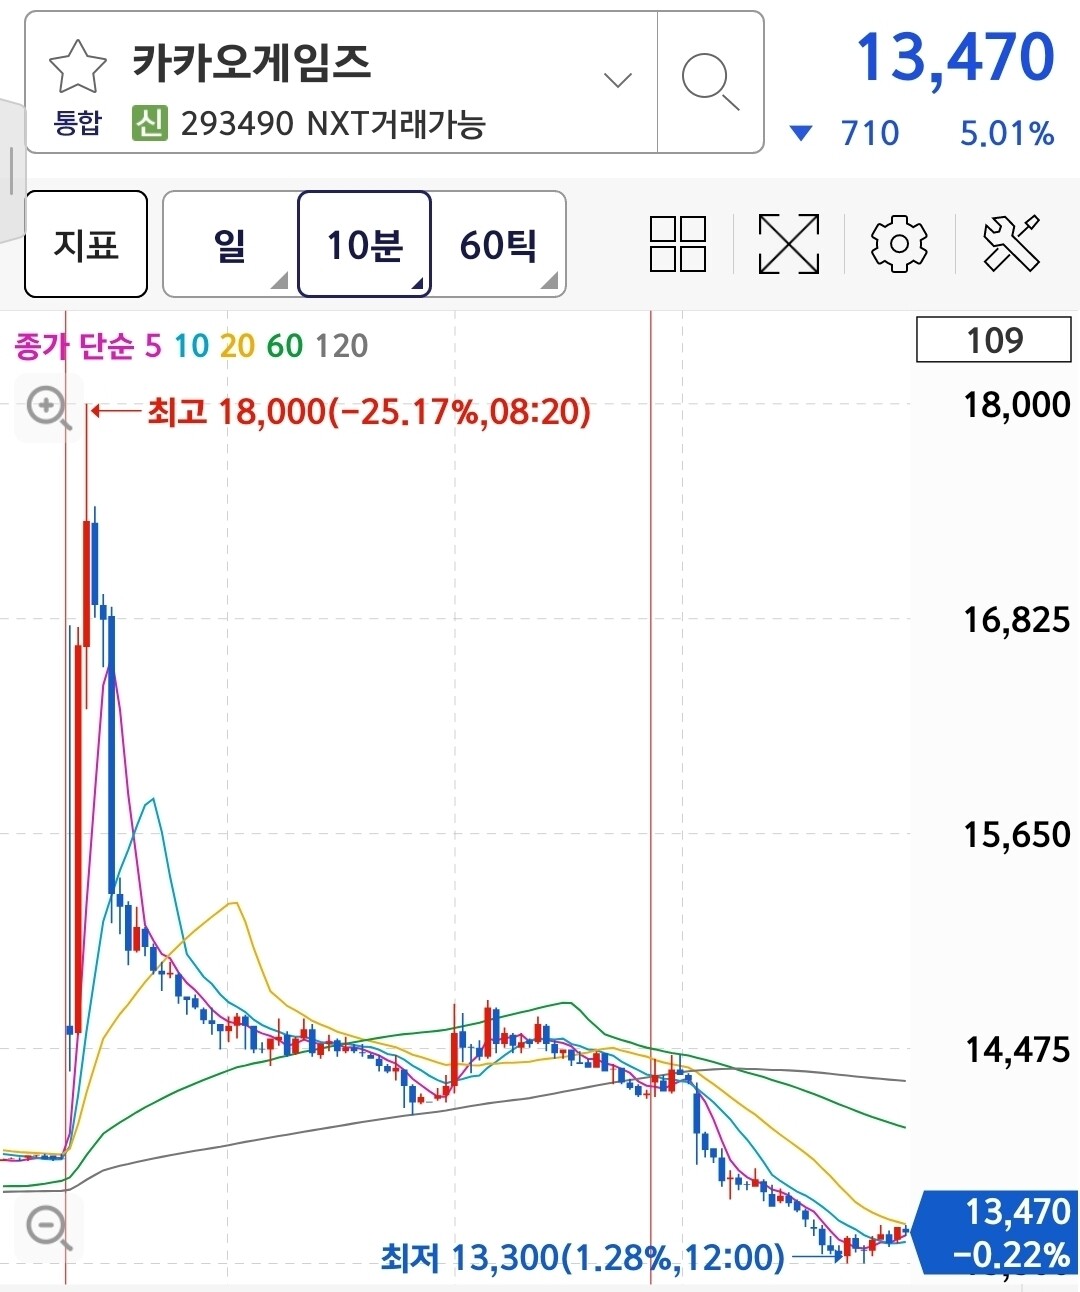Click the current price 13,470 at top
The width and height of the screenshot is (1080, 1292).
click(955, 57)
